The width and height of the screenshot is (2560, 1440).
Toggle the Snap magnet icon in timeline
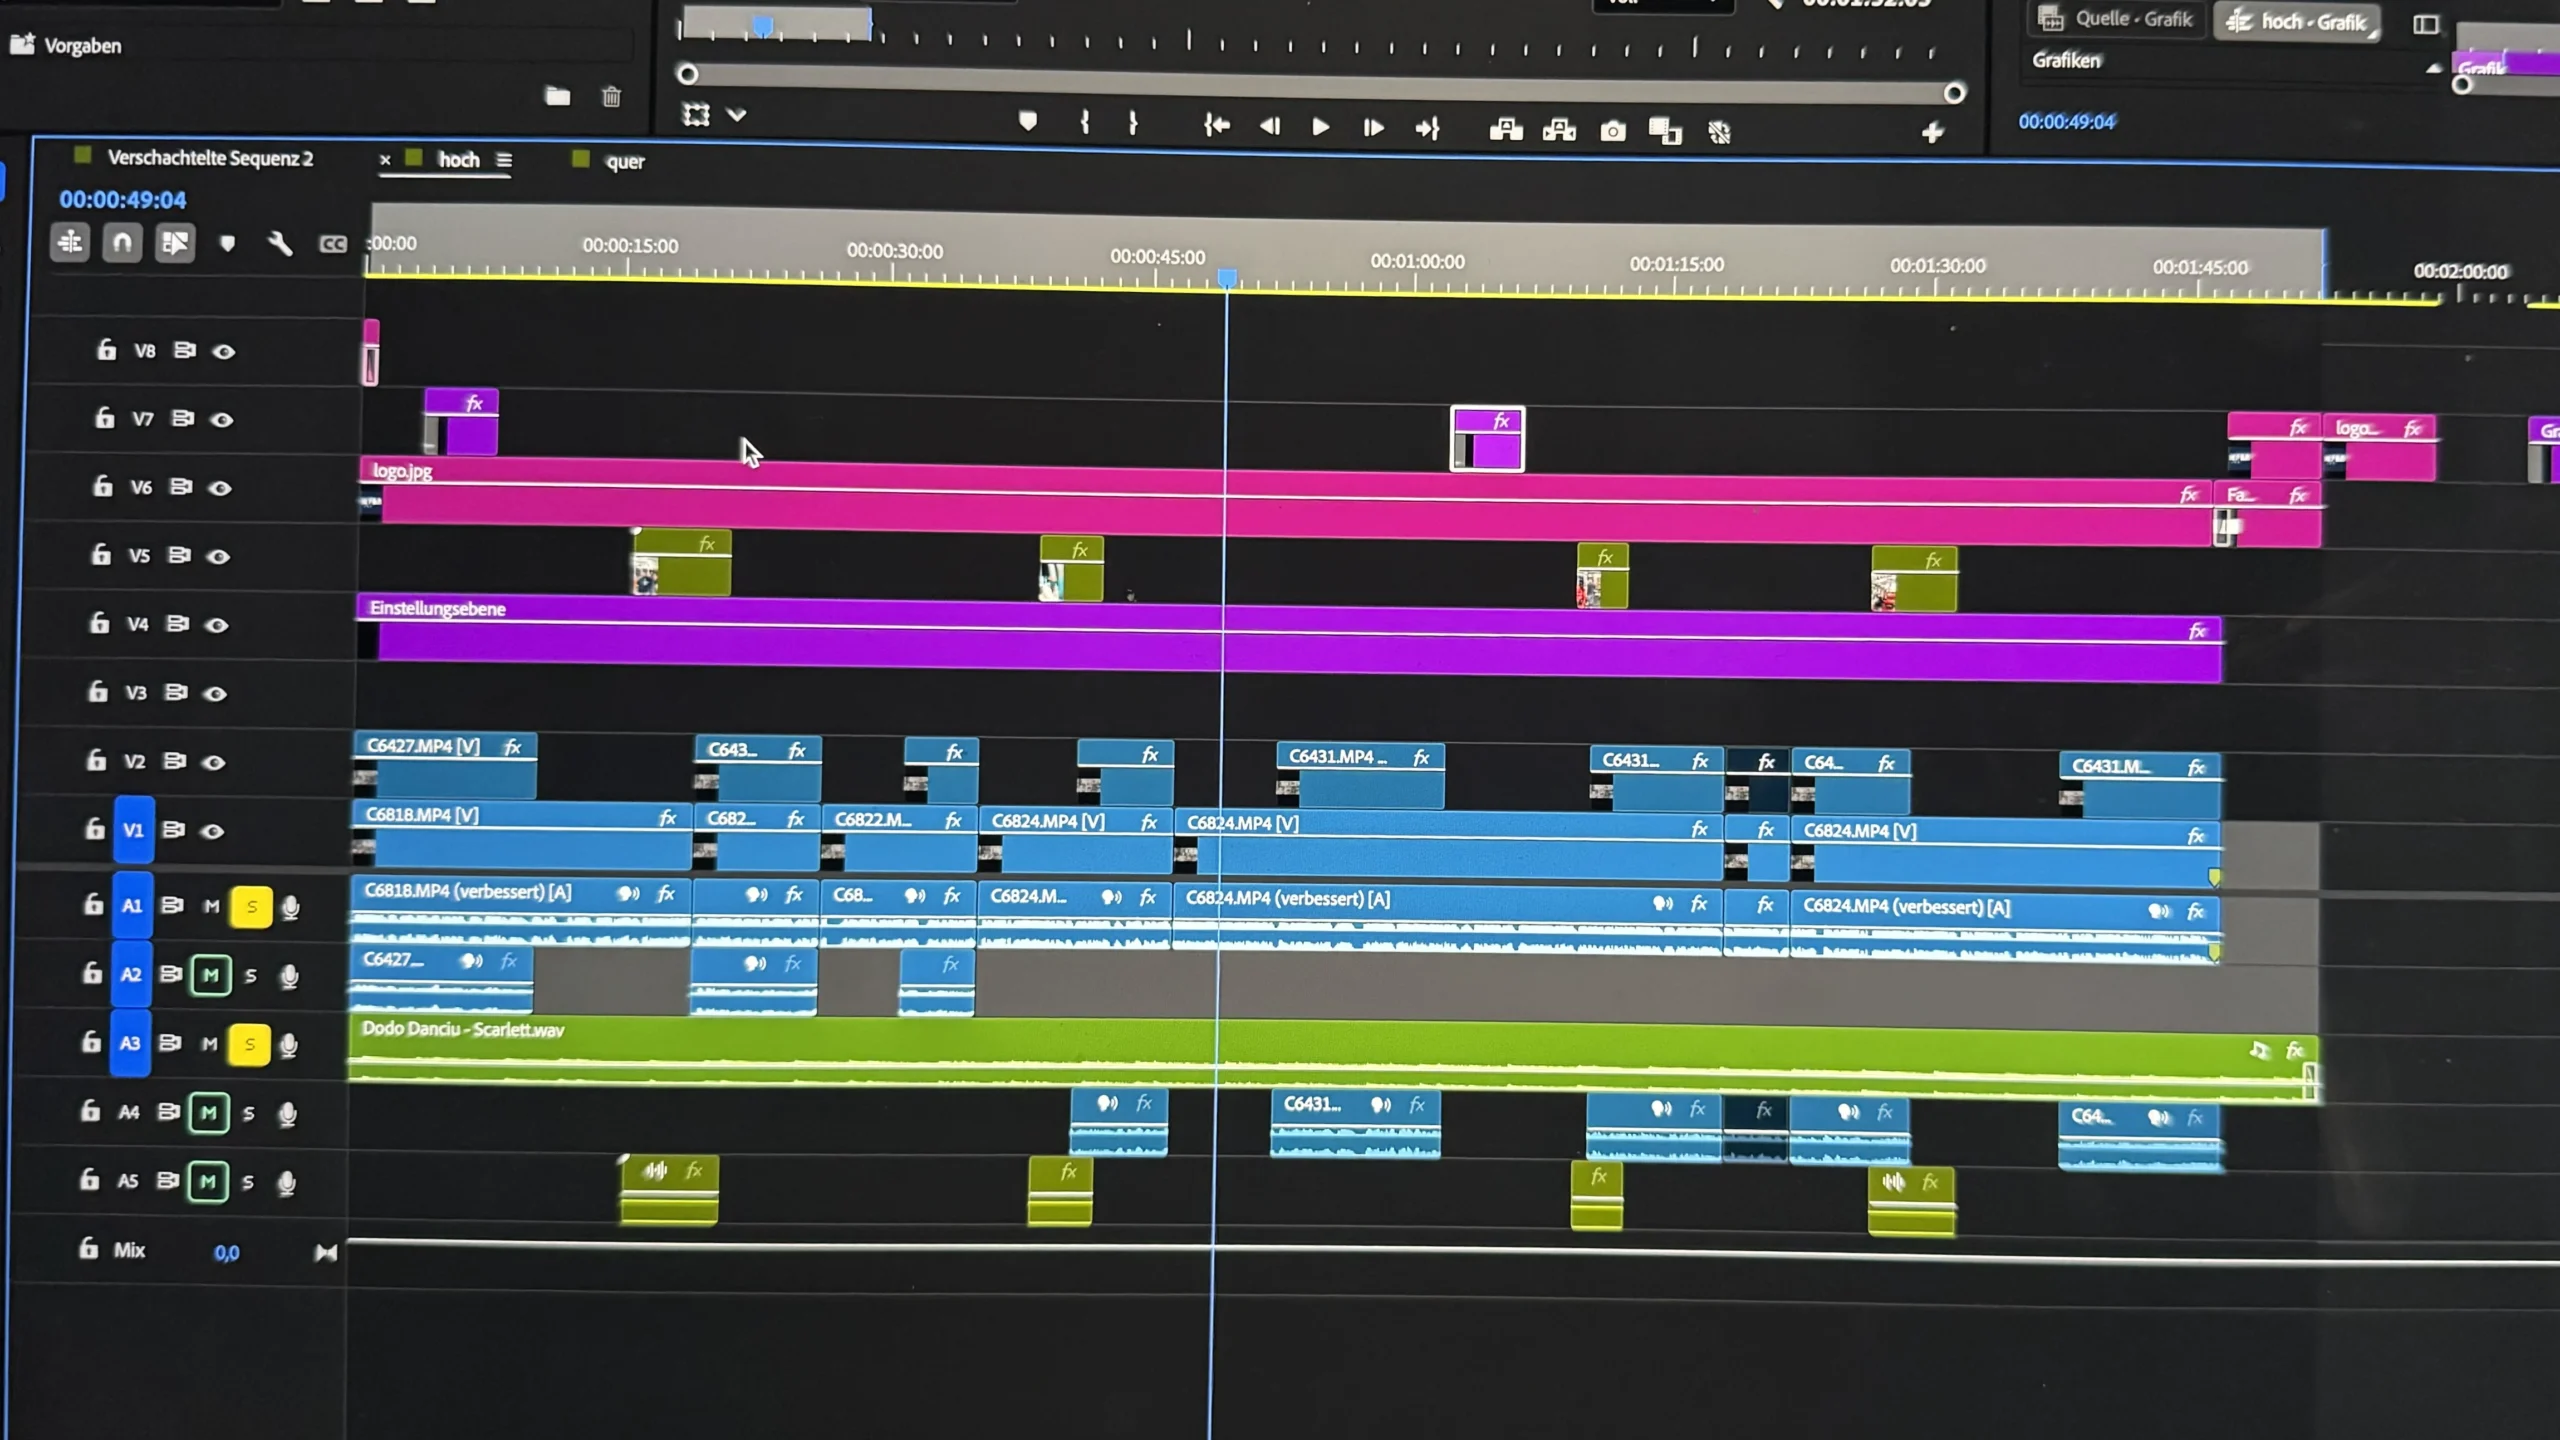click(122, 243)
